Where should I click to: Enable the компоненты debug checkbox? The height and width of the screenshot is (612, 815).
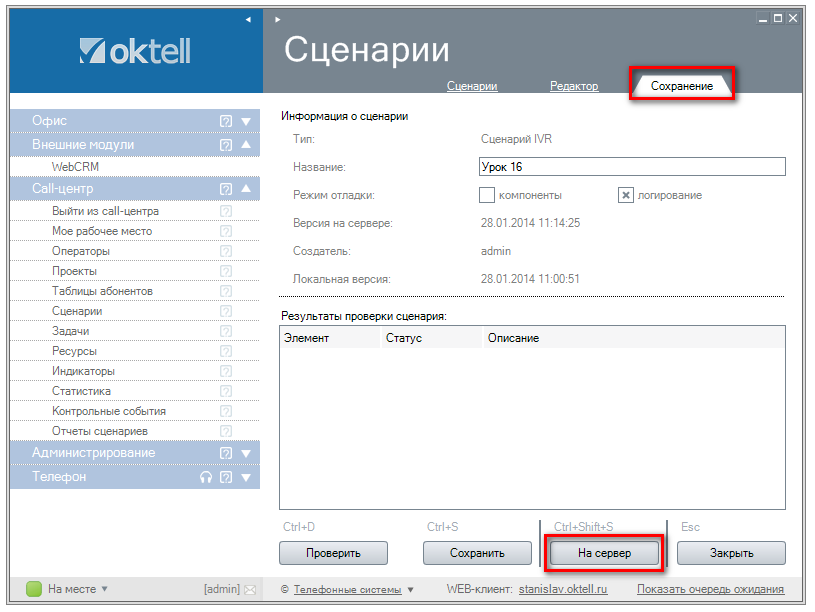click(x=487, y=195)
